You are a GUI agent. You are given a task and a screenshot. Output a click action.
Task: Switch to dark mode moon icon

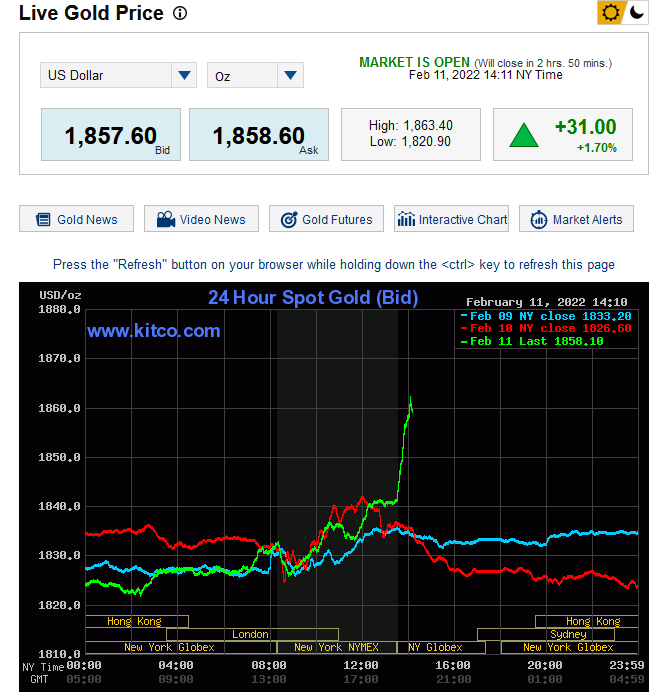[x=637, y=13]
